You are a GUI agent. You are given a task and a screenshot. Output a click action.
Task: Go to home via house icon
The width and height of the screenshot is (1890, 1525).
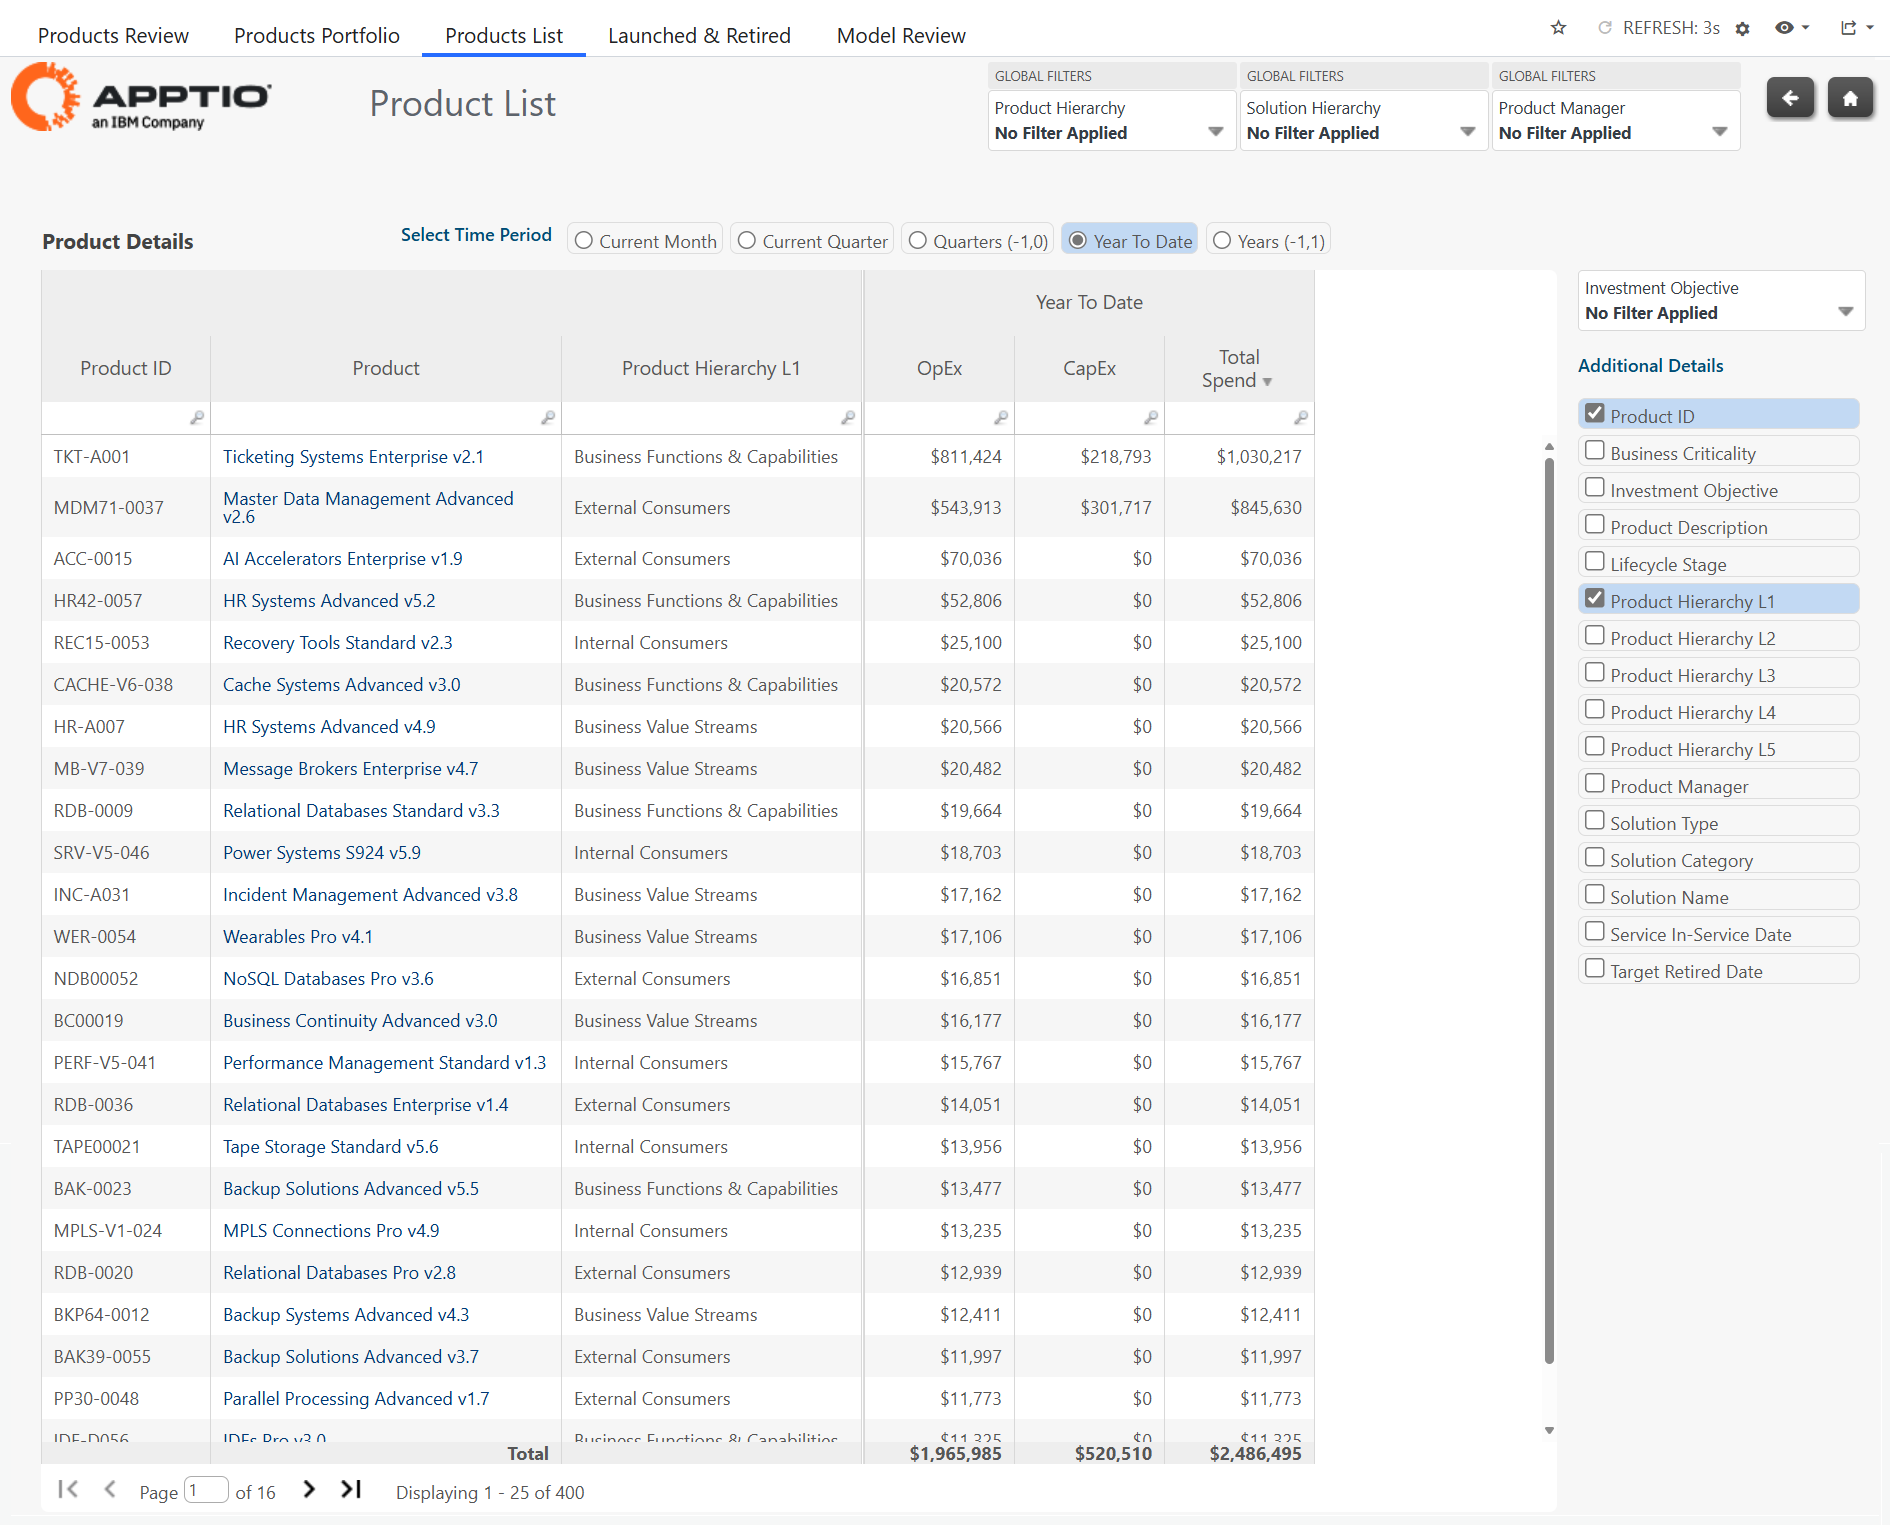pyautogui.click(x=1850, y=98)
